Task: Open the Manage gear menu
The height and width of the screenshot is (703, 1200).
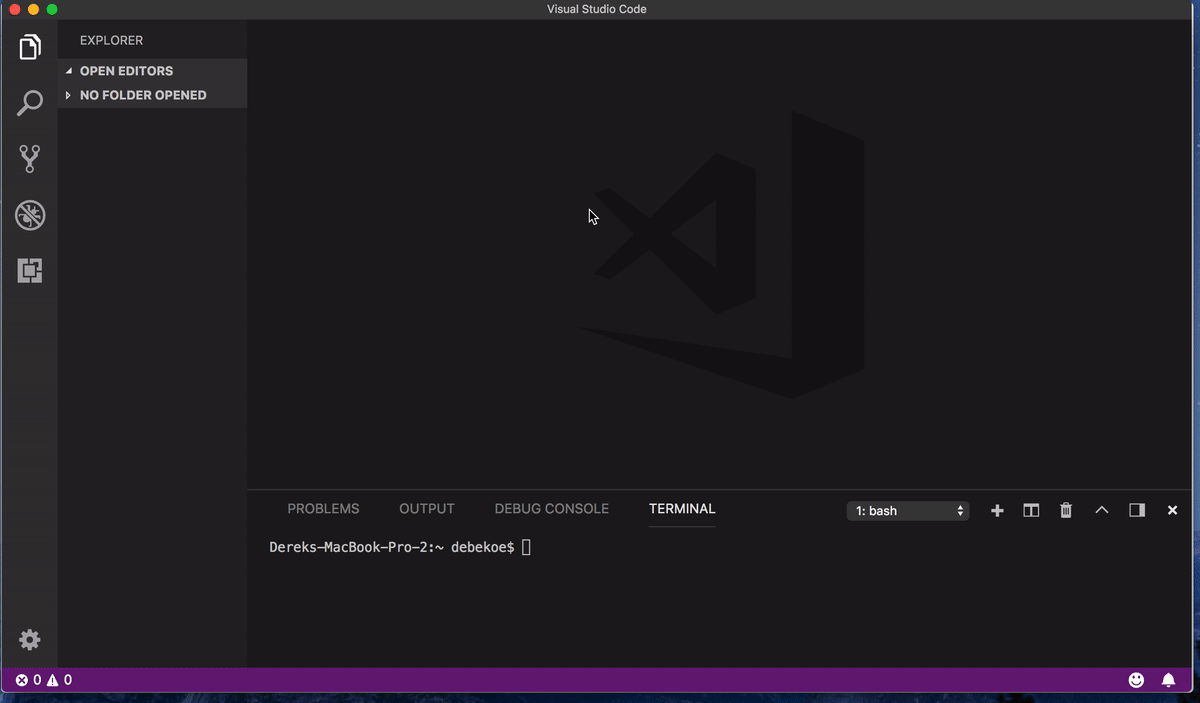Action: 30,640
